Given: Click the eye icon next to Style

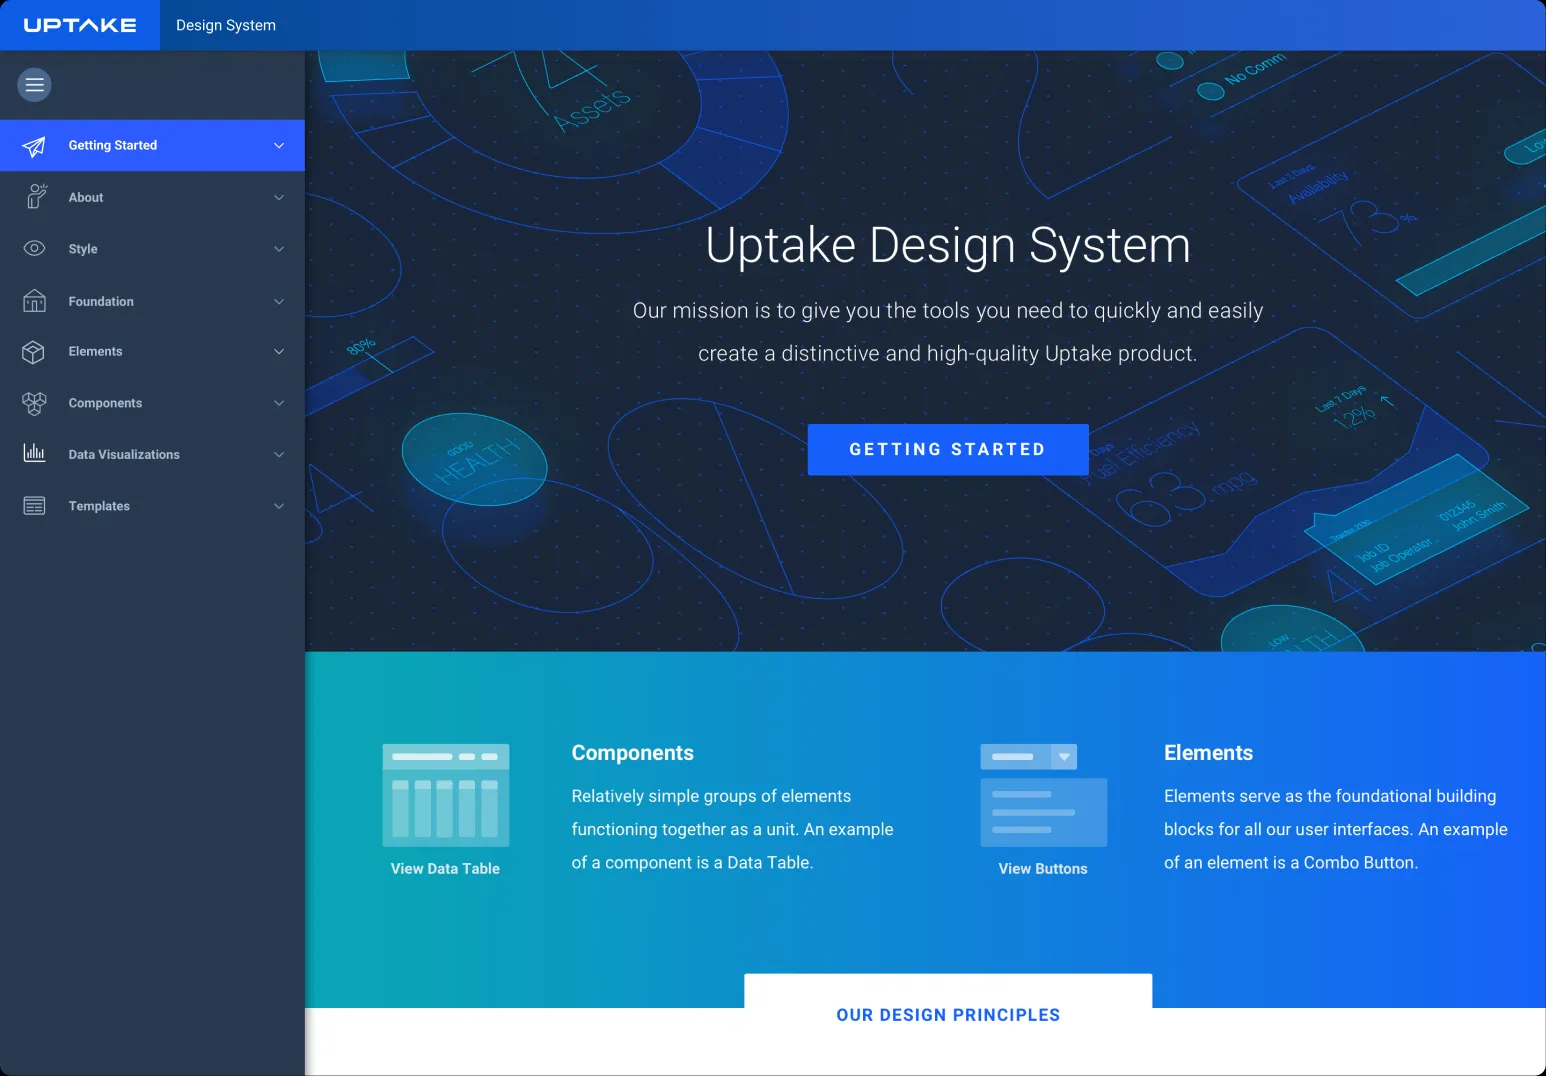Looking at the screenshot, I should [x=34, y=249].
